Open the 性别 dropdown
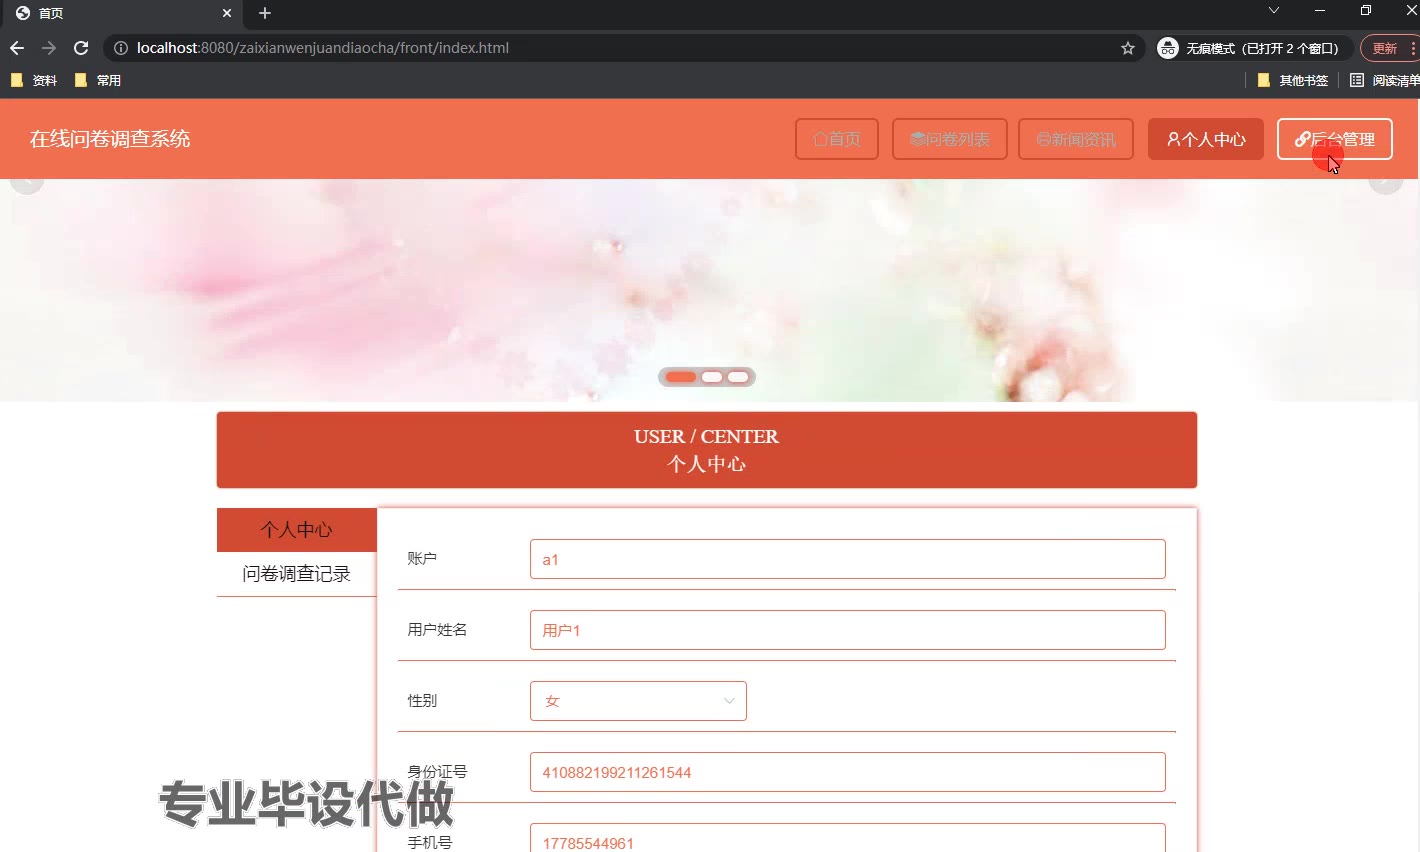This screenshot has width=1420, height=852. [x=638, y=701]
